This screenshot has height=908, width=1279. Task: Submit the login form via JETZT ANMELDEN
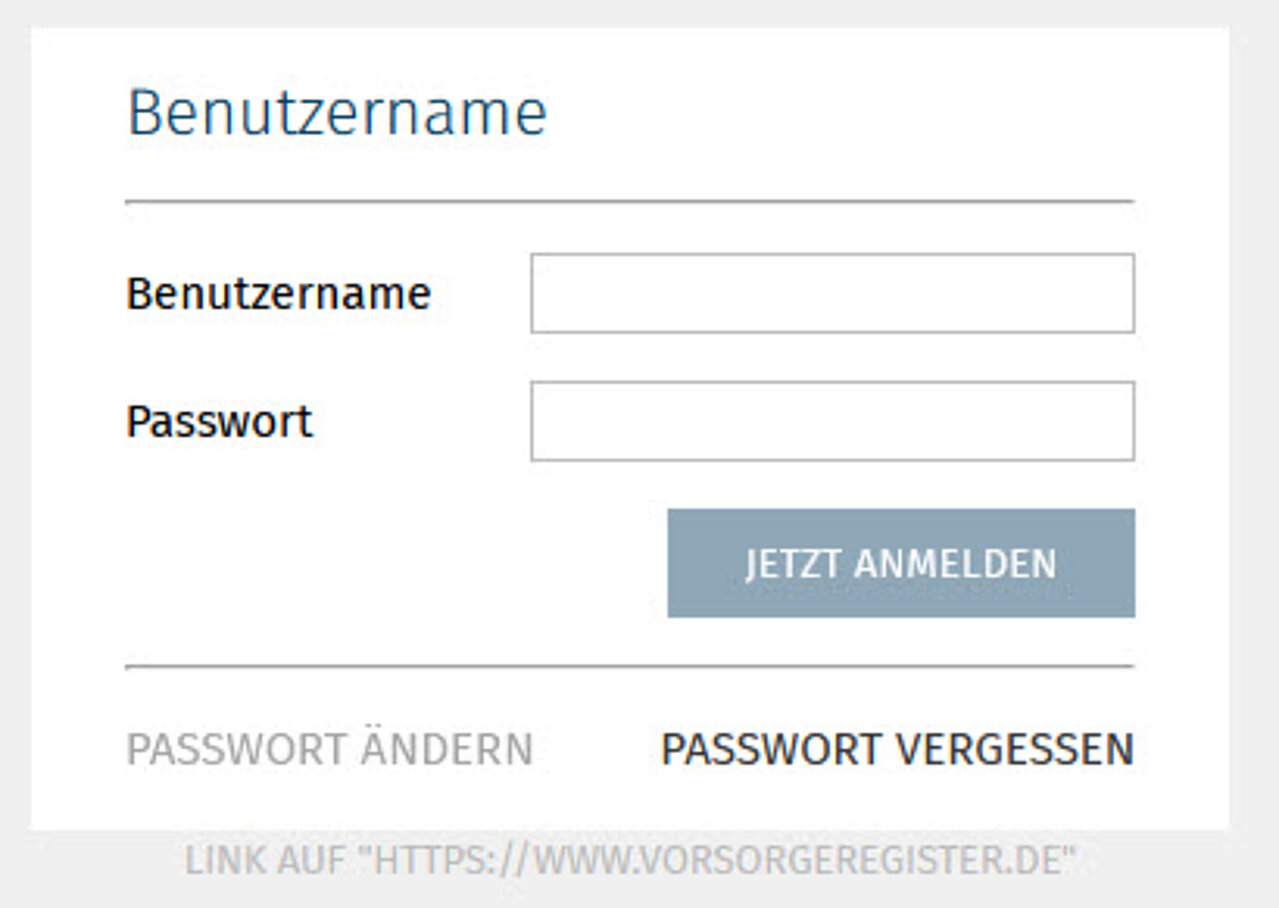click(x=900, y=563)
